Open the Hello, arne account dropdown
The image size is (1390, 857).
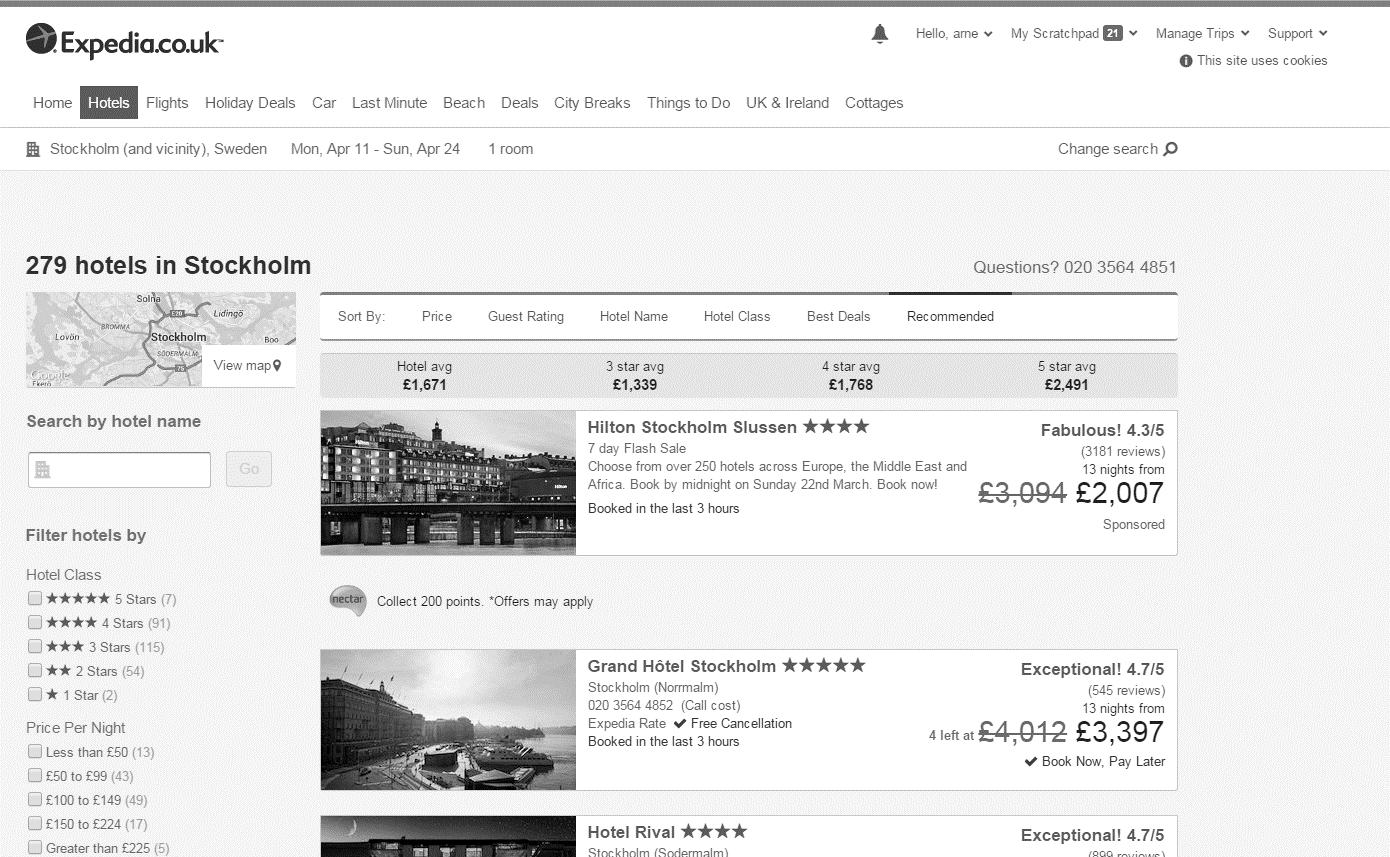954,33
